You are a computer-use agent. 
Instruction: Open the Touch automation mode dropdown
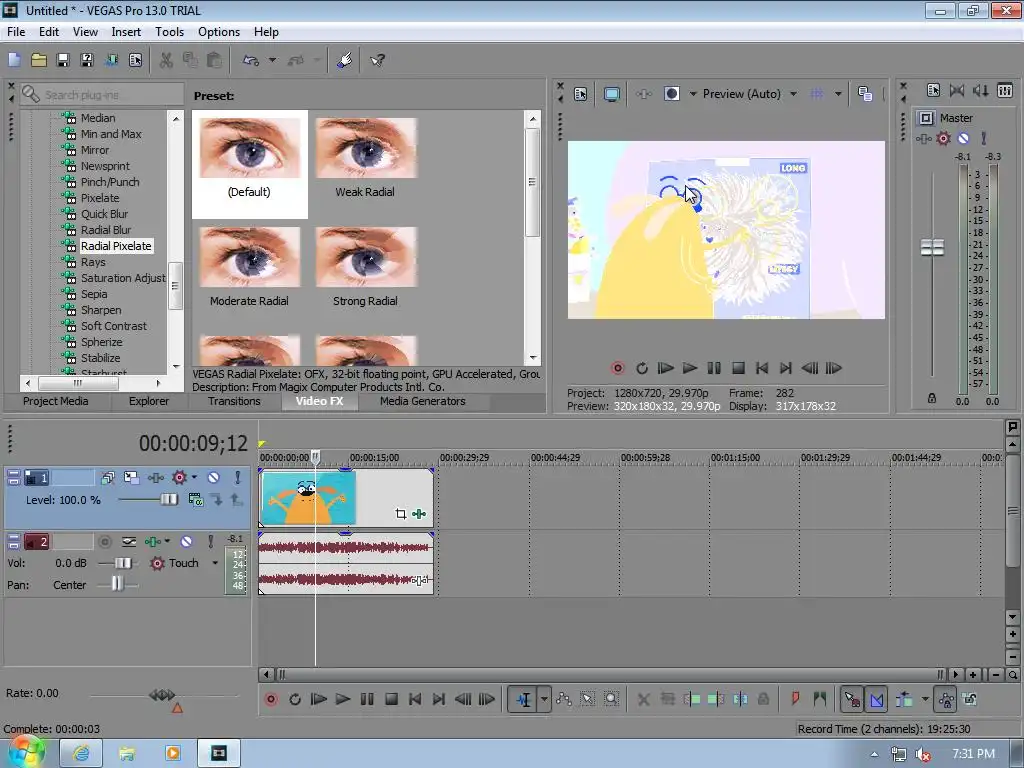click(215, 563)
